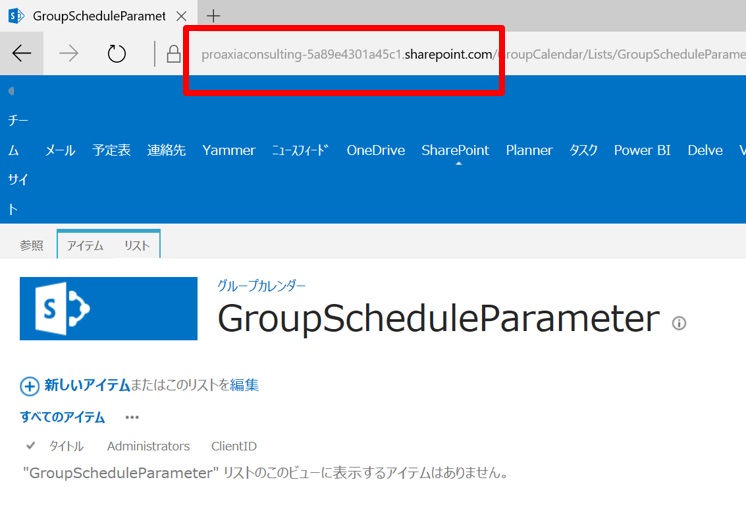746x521 pixels.
Task: Open the グループカレンダー breadcrumb link
Action: (x=261, y=285)
